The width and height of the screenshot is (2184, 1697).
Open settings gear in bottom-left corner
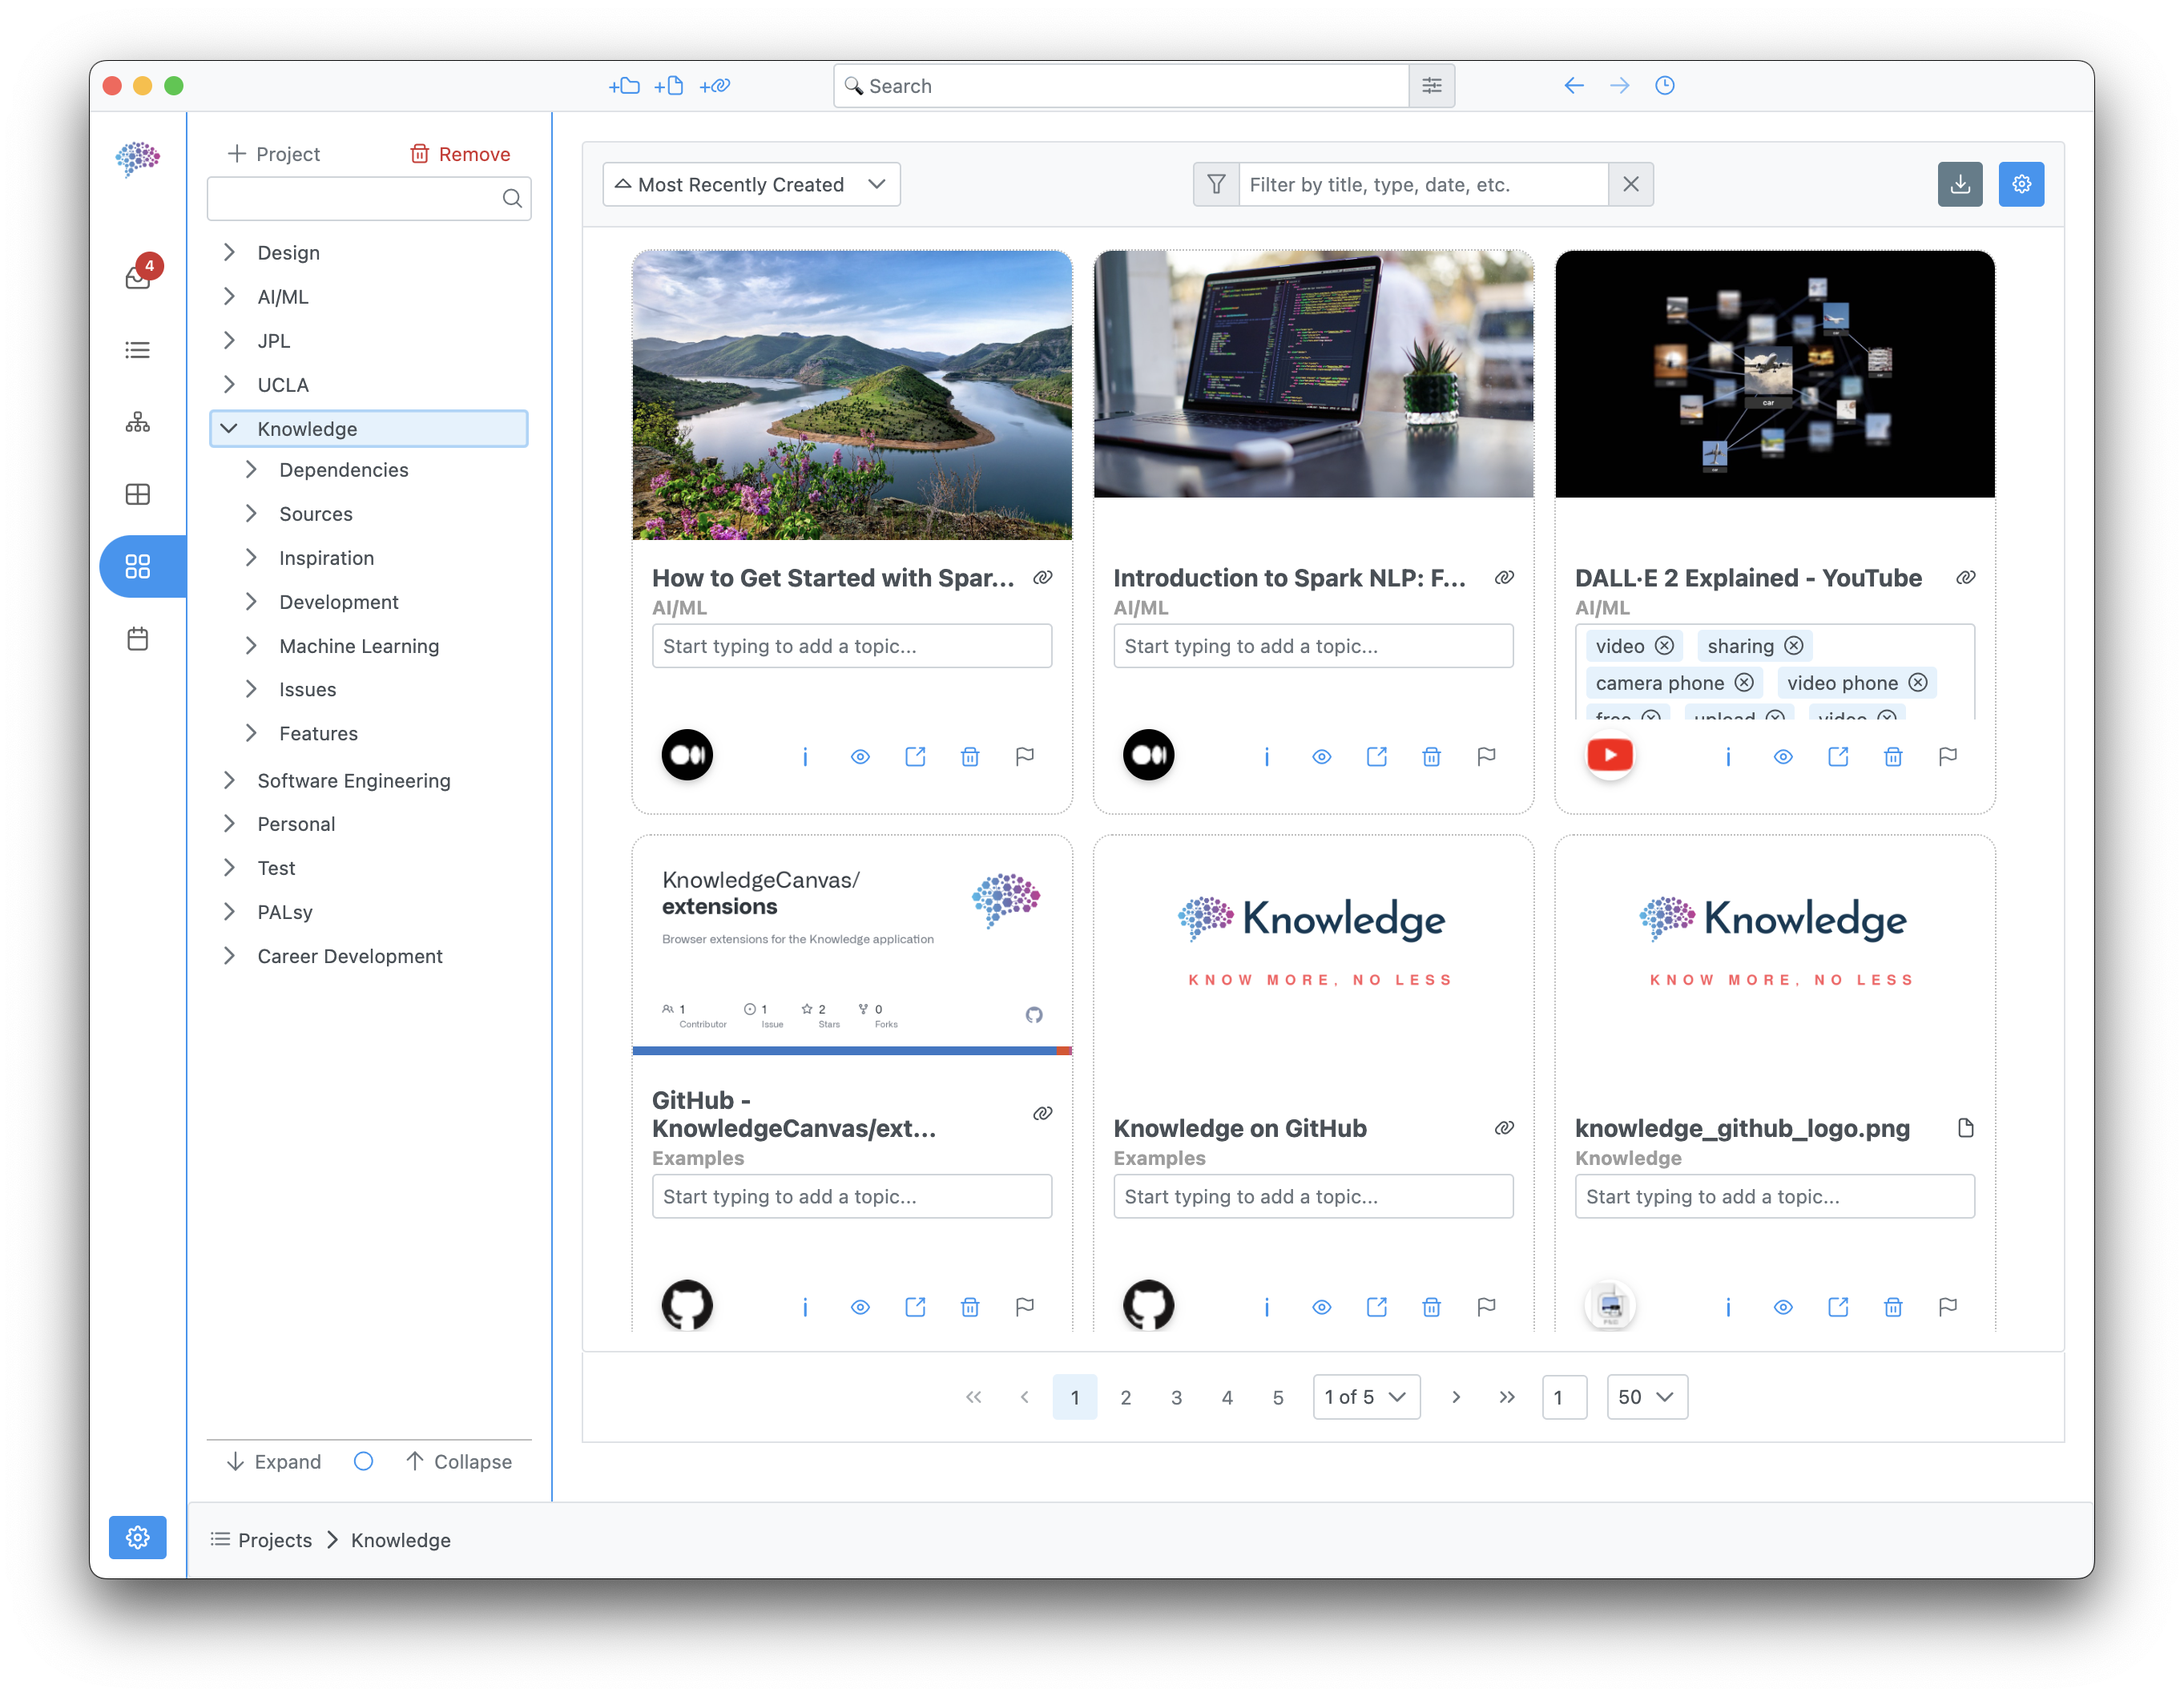coord(138,1537)
